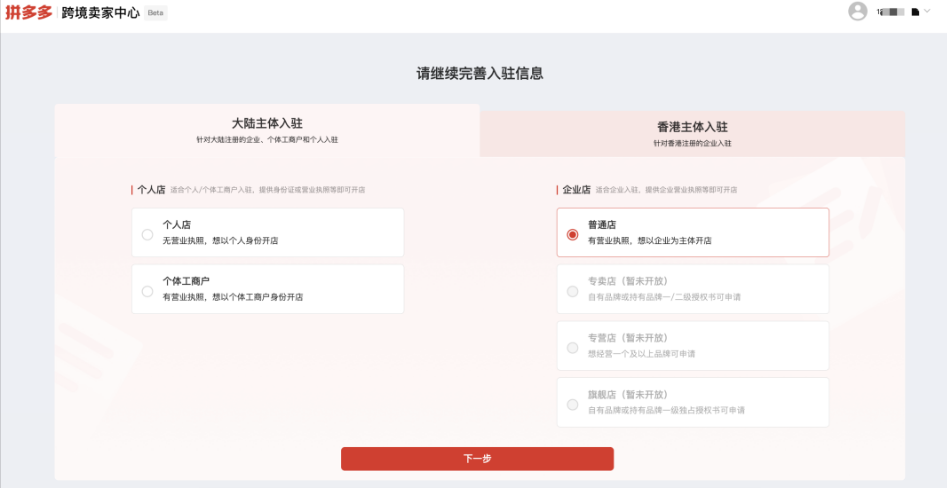This screenshot has height=488, width=947.
Task: Expand the account dropdown chevron
Action: point(927,11)
